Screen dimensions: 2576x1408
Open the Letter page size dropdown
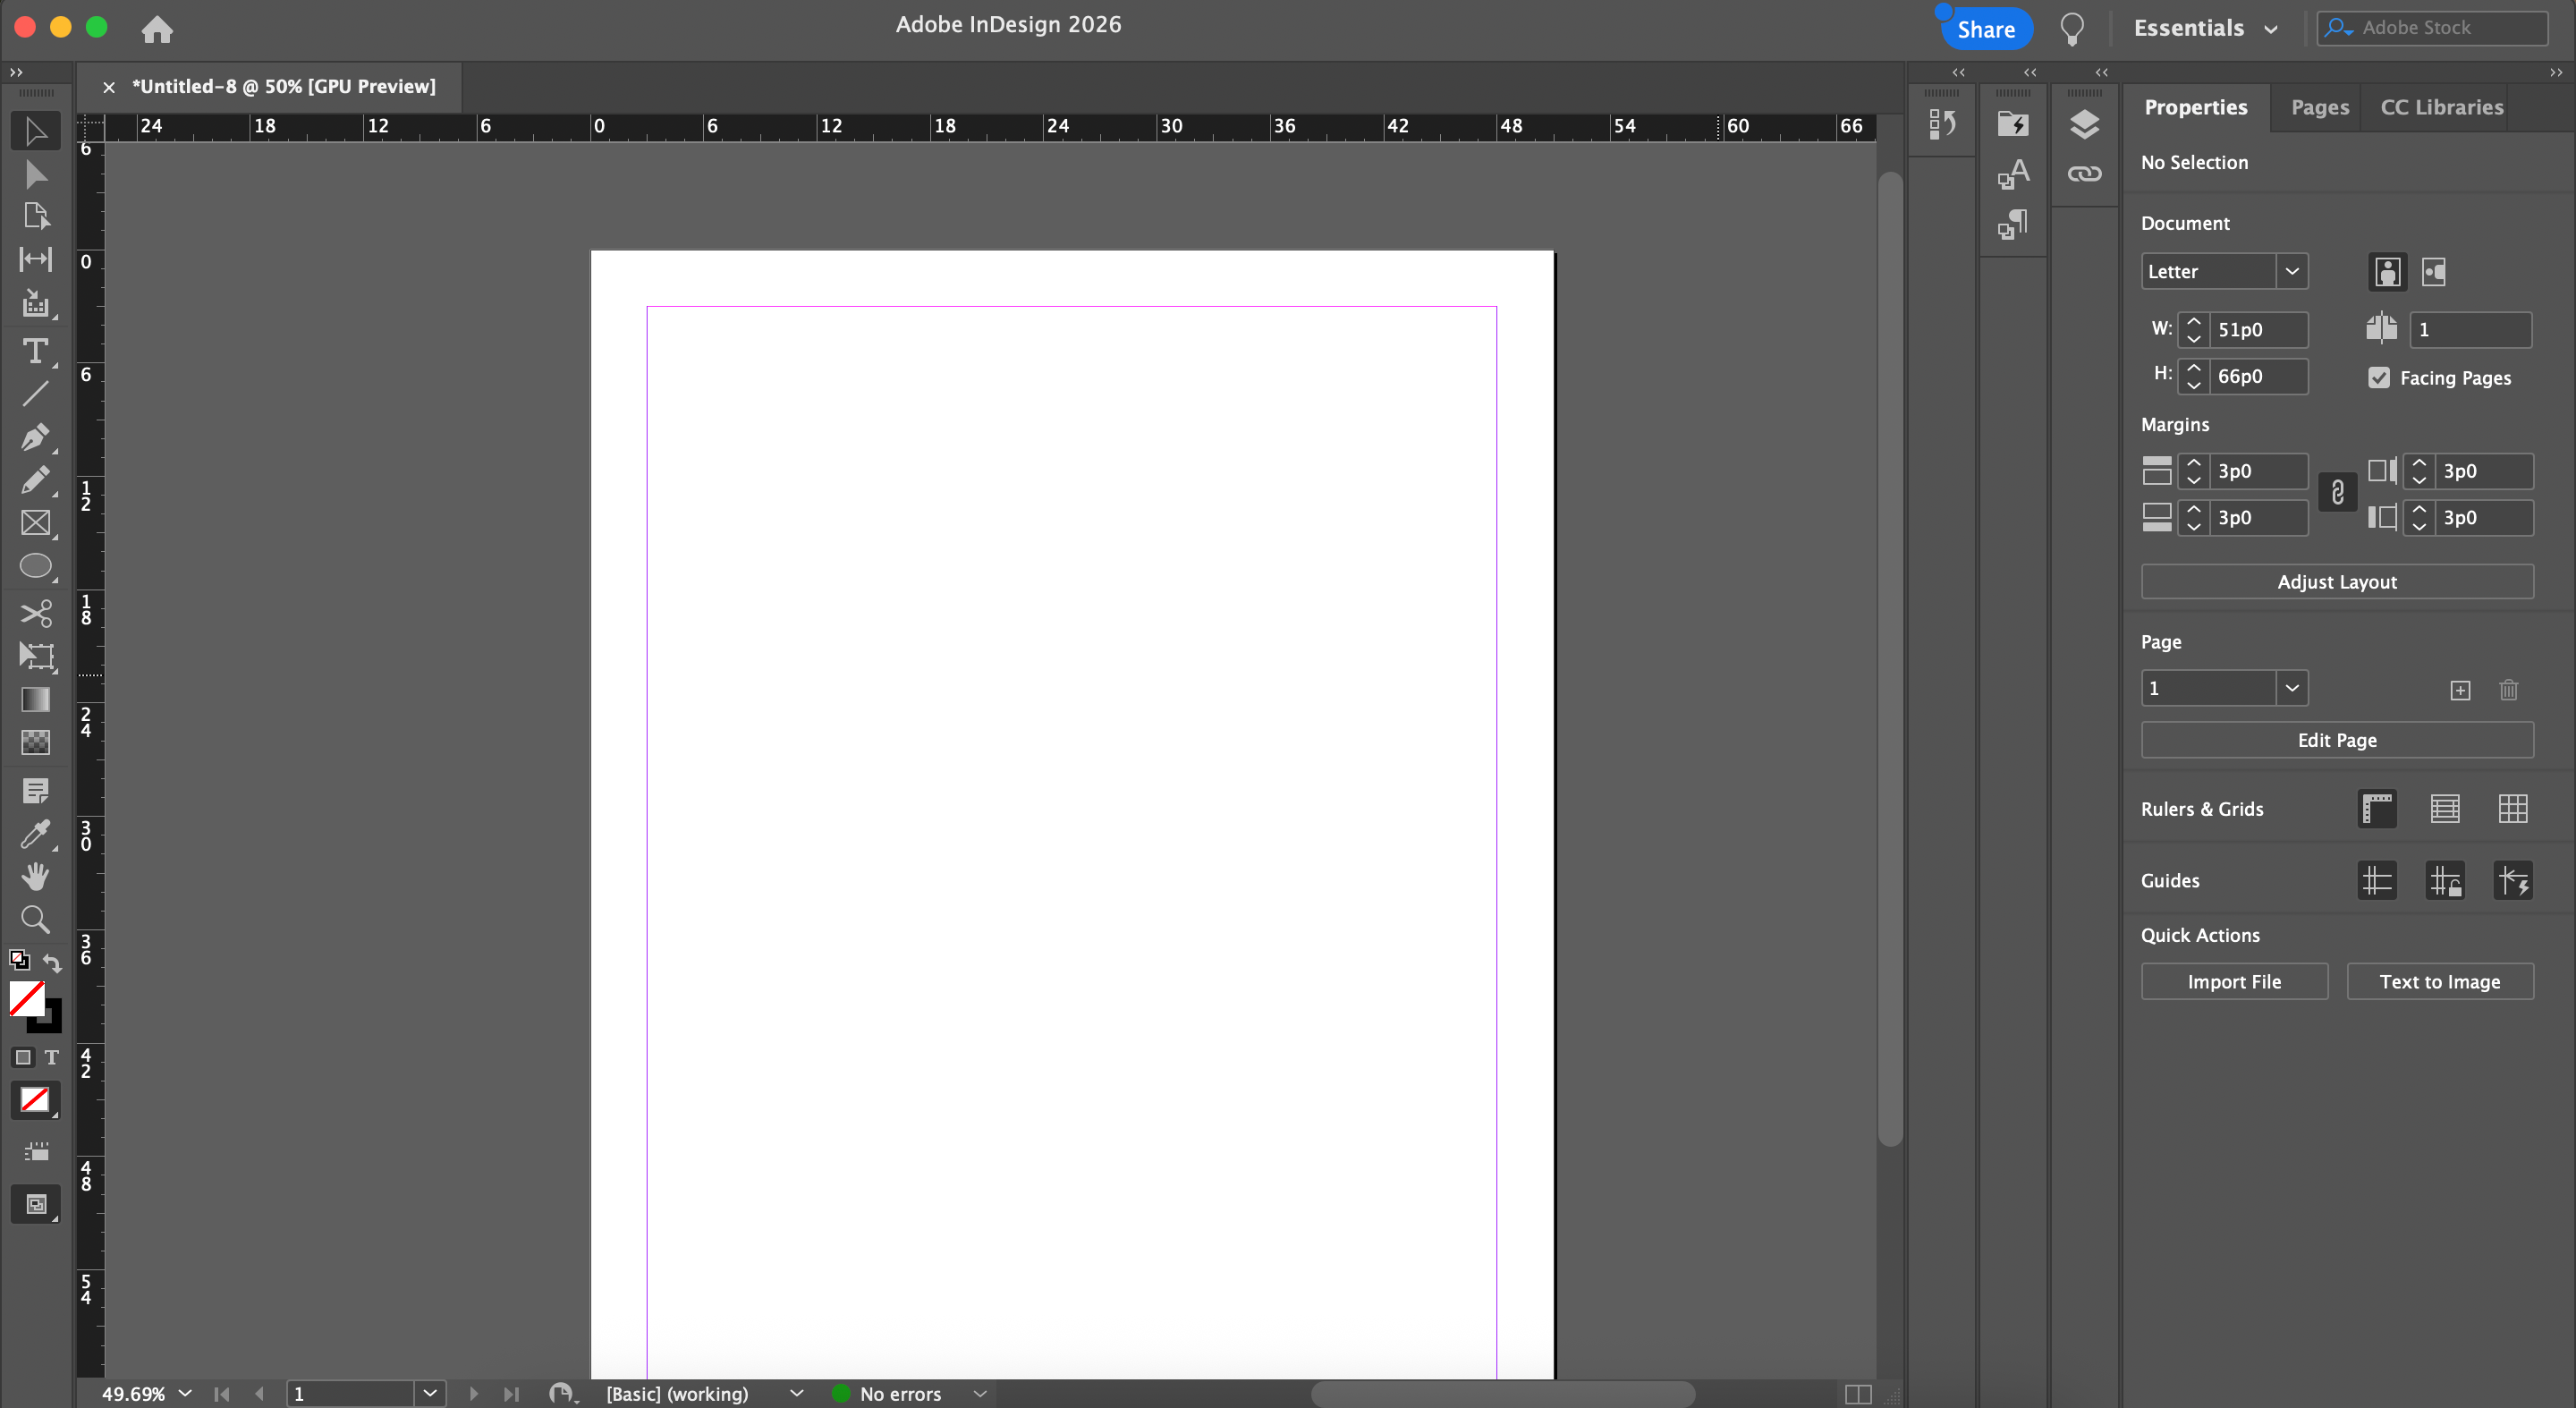point(2291,272)
